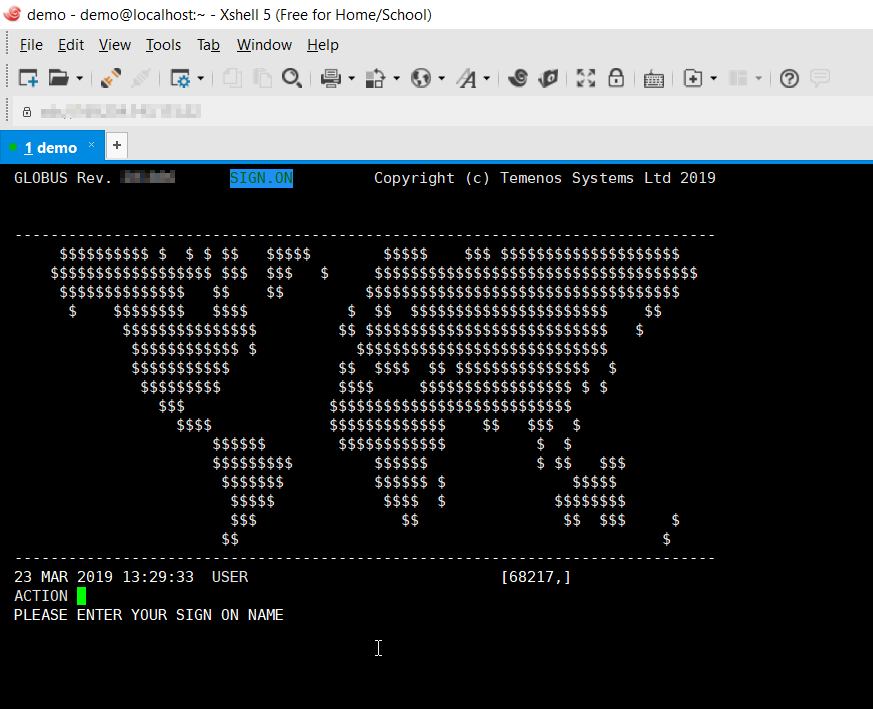Select the Connect icon in the toolbar
The height and width of the screenshot is (709, 873).
110,78
